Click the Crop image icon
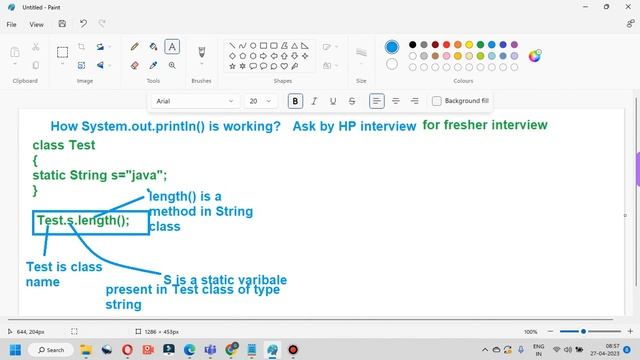640x360 pixels. tap(81, 47)
